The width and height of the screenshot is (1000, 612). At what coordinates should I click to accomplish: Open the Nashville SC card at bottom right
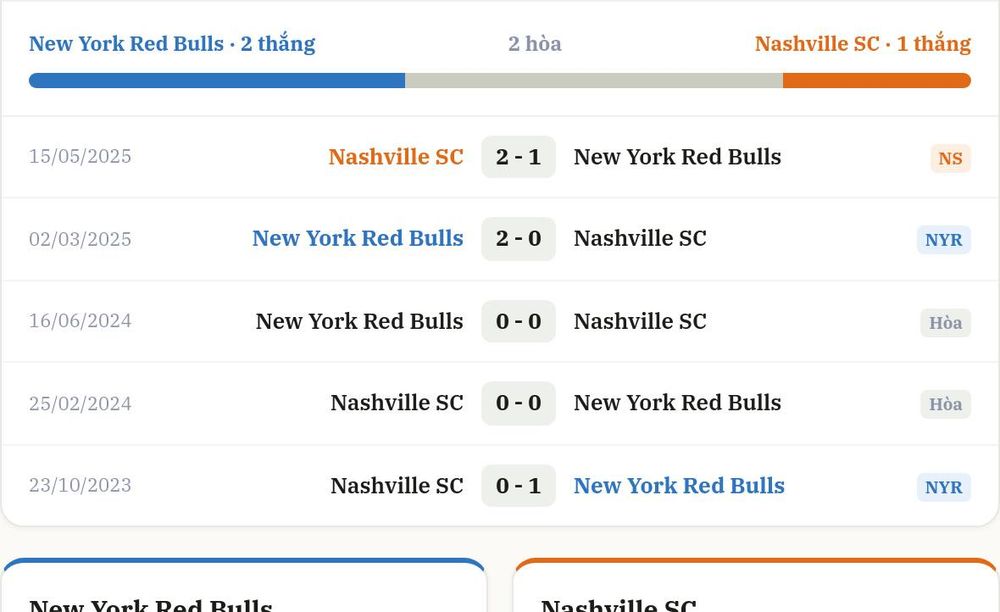point(755,585)
